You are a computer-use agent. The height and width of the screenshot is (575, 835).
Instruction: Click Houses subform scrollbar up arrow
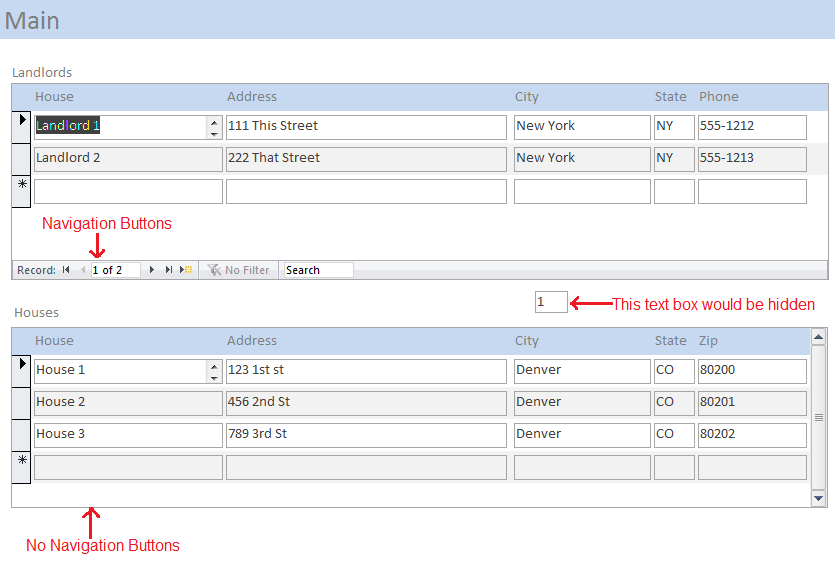[818, 336]
